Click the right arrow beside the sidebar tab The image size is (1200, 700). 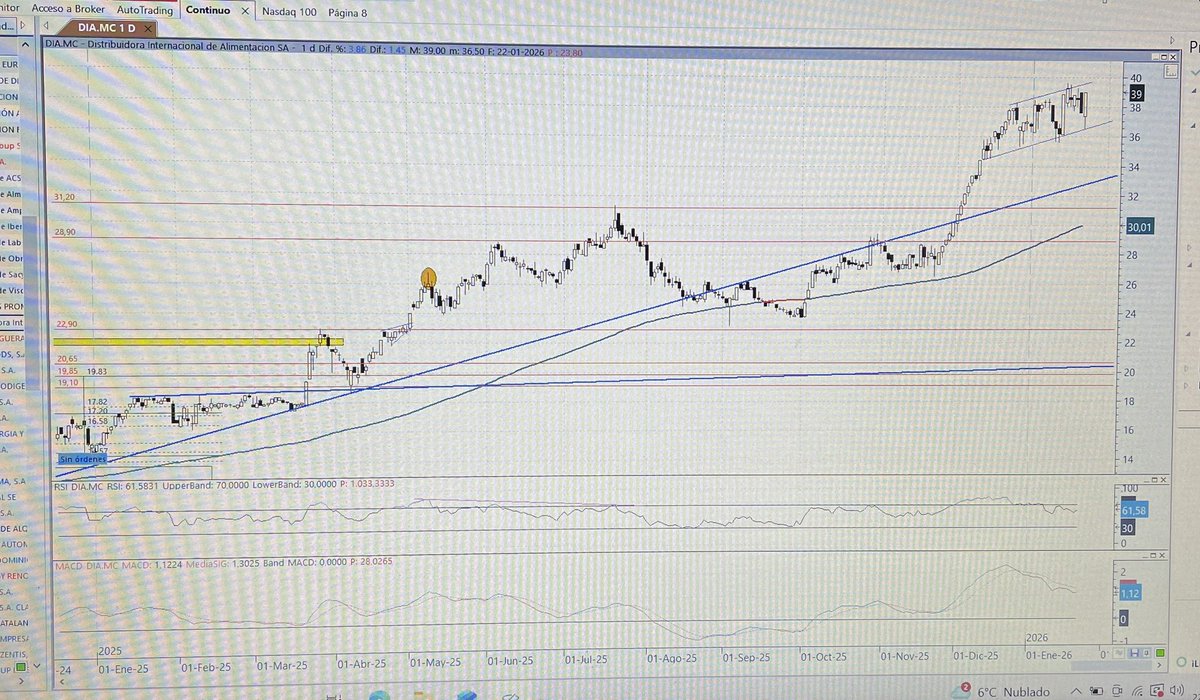22,27
